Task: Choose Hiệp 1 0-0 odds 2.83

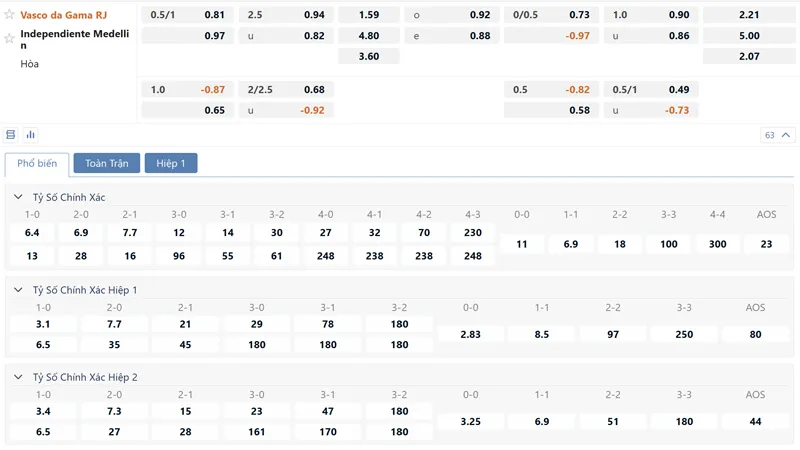Action: [x=470, y=334]
